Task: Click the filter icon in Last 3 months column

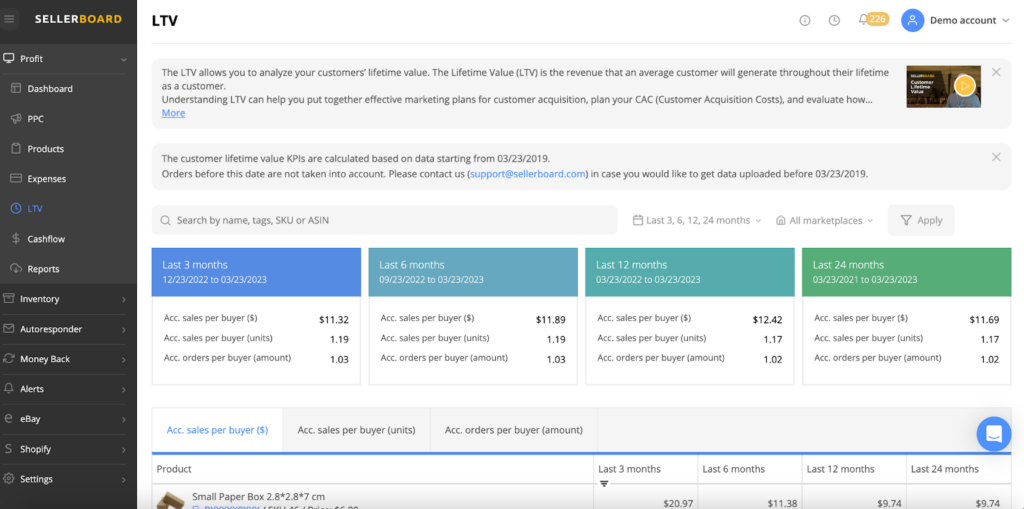Action: point(604,484)
